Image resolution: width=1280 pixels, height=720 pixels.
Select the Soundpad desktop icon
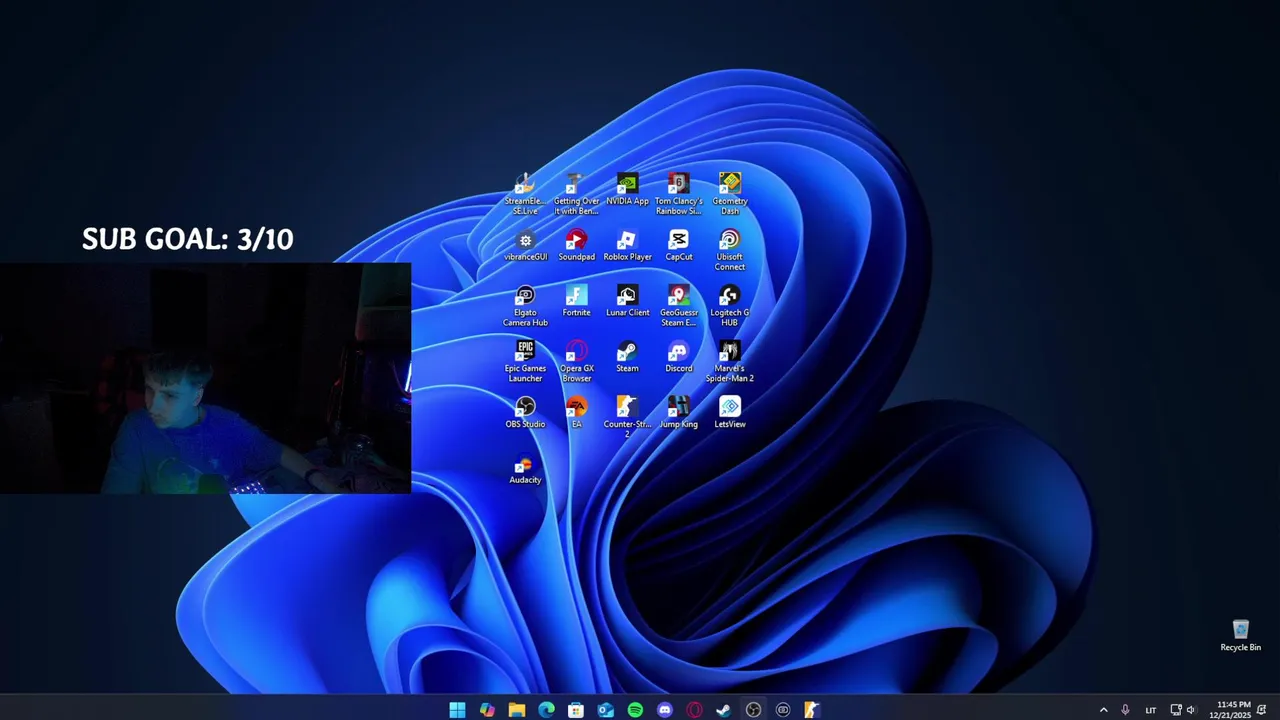576,246
